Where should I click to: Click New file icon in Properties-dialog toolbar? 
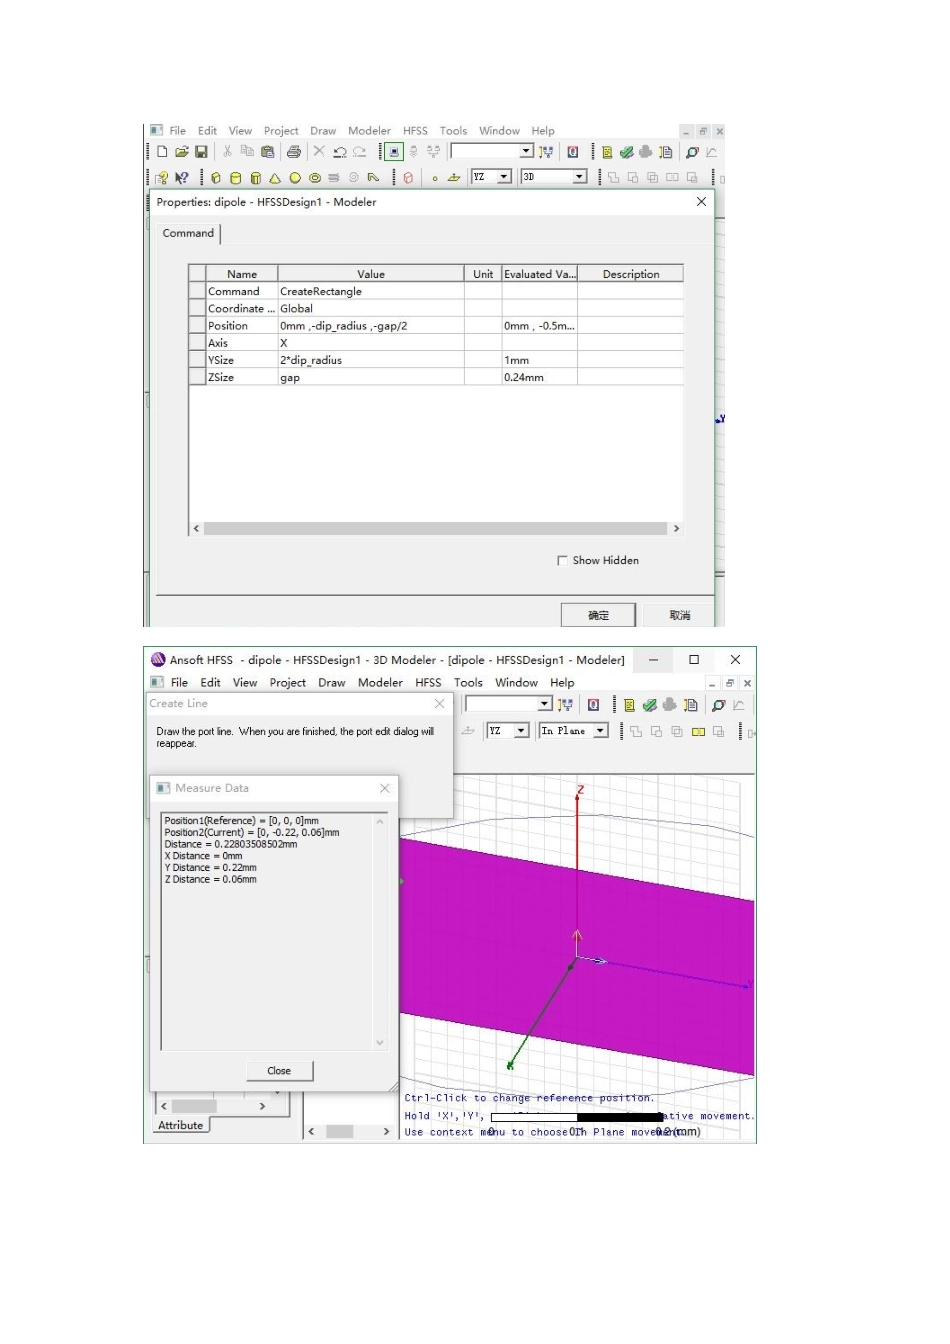point(162,152)
